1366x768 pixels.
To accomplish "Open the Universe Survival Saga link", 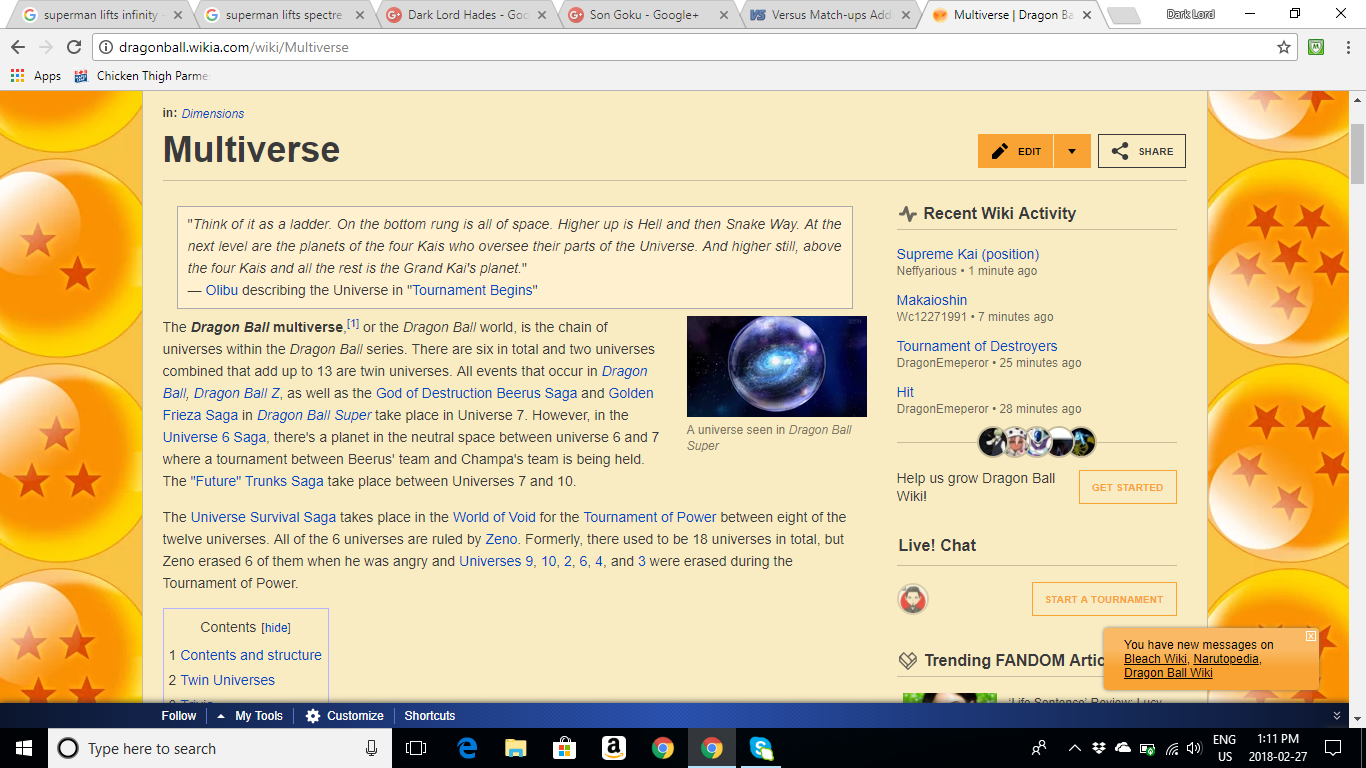I will [263, 517].
